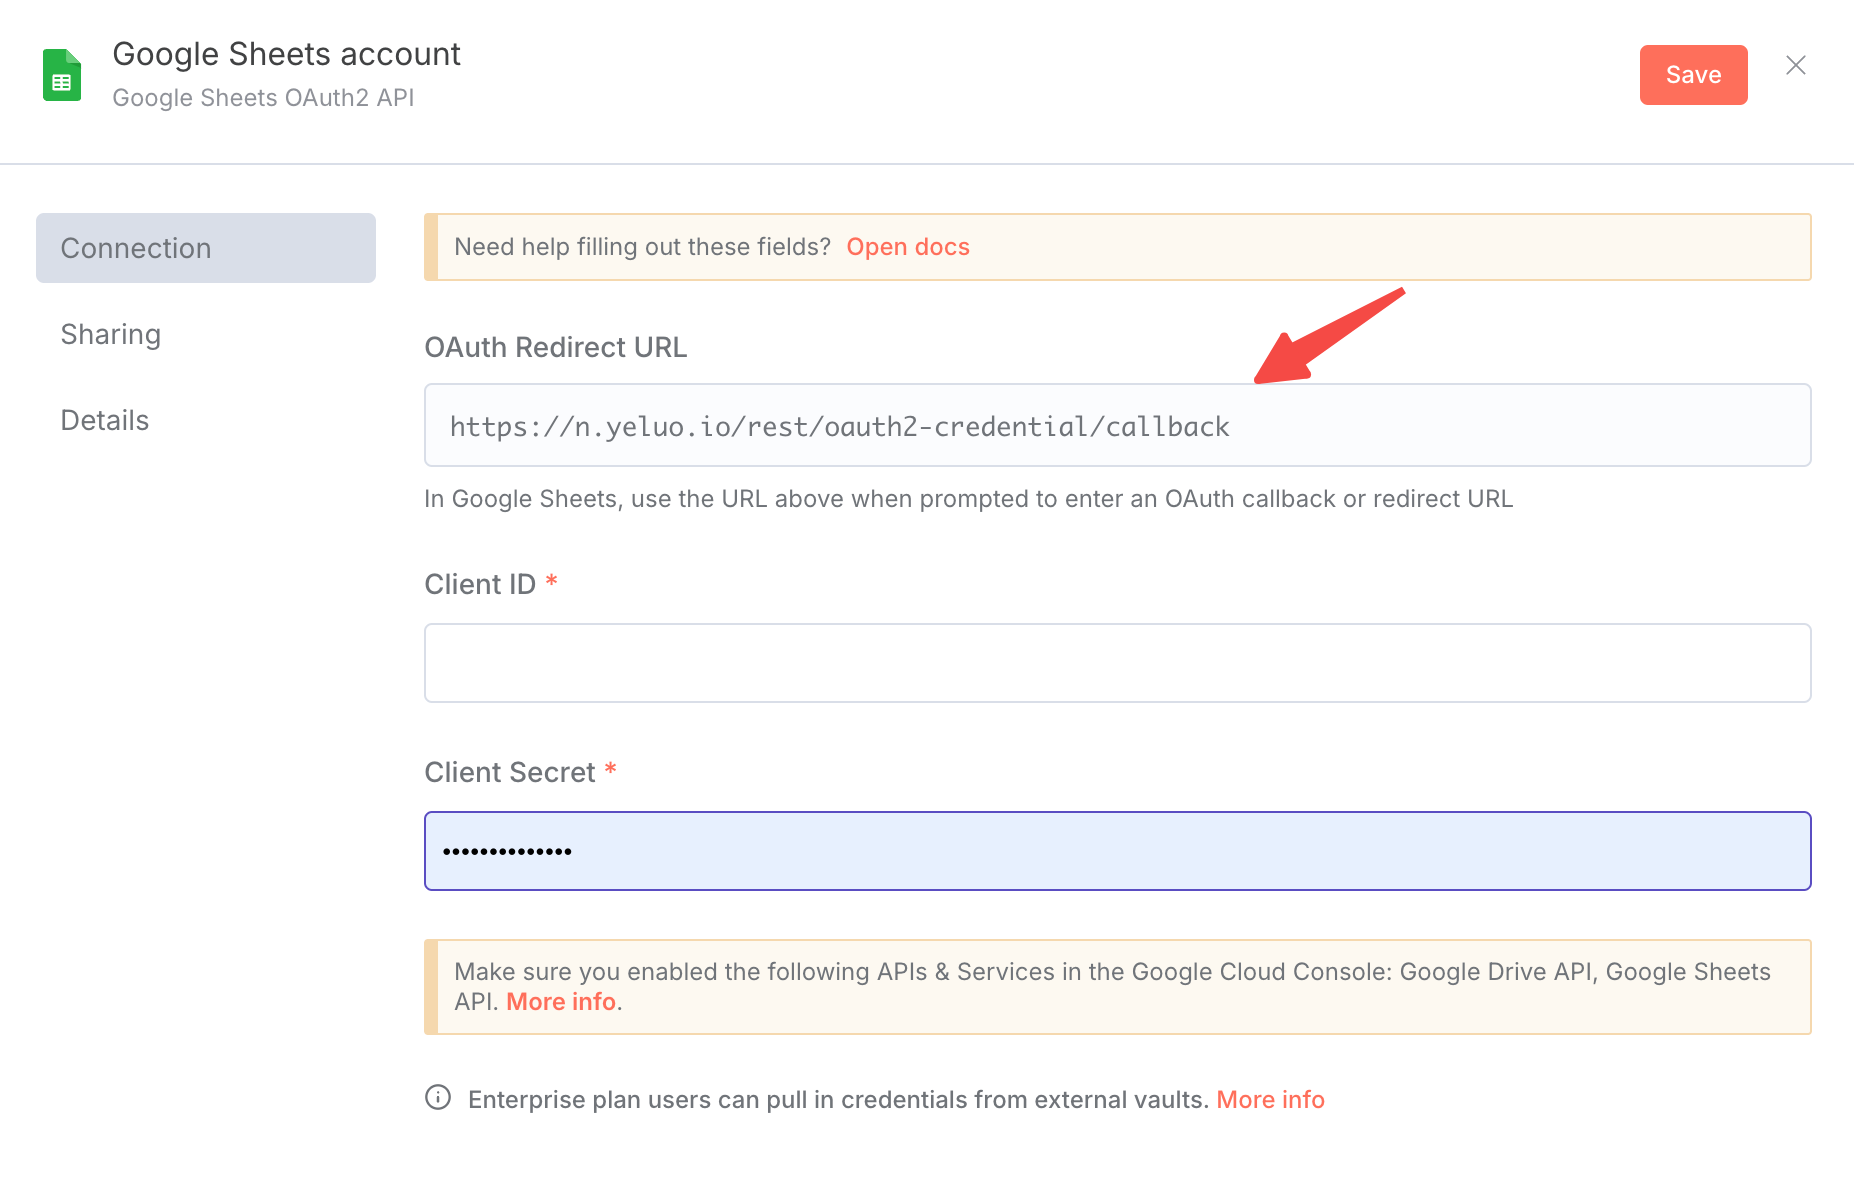Screen dimensions: 1854x1190
Task: Click the info circle icon near Enterprise plan
Action: coord(438,1097)
